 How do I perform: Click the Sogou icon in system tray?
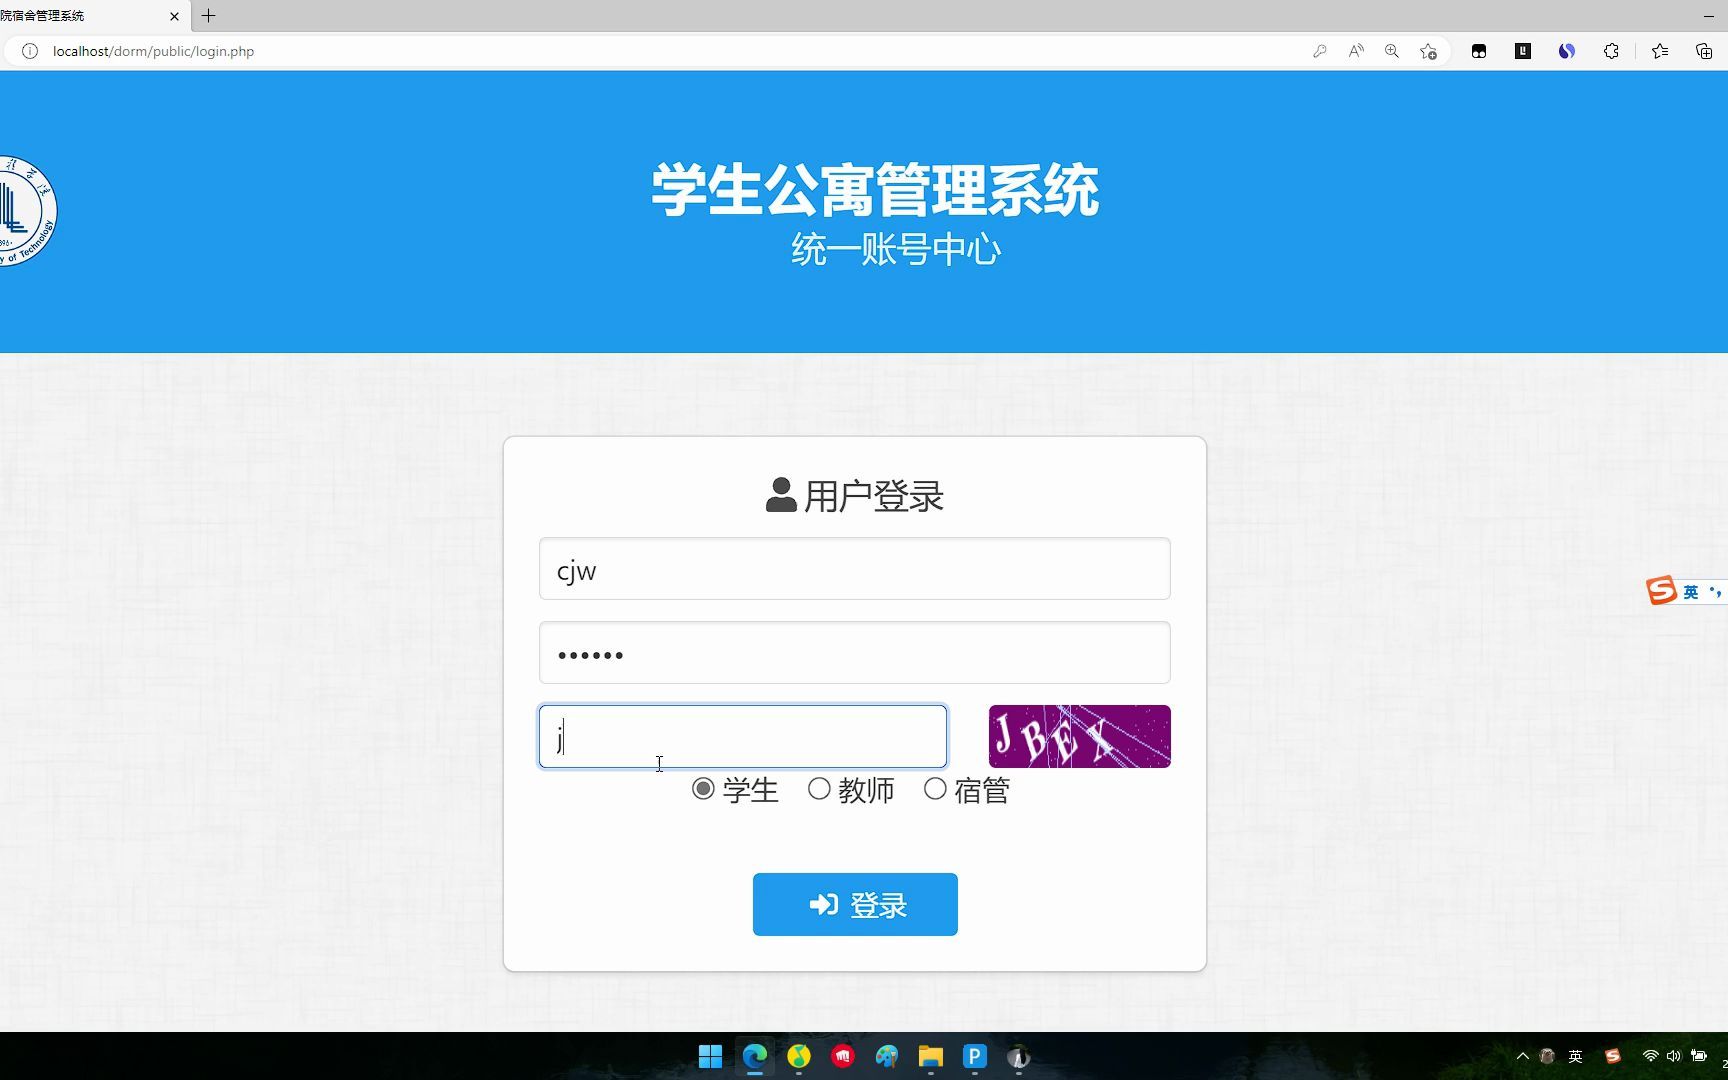[x=1612, y=1056]
